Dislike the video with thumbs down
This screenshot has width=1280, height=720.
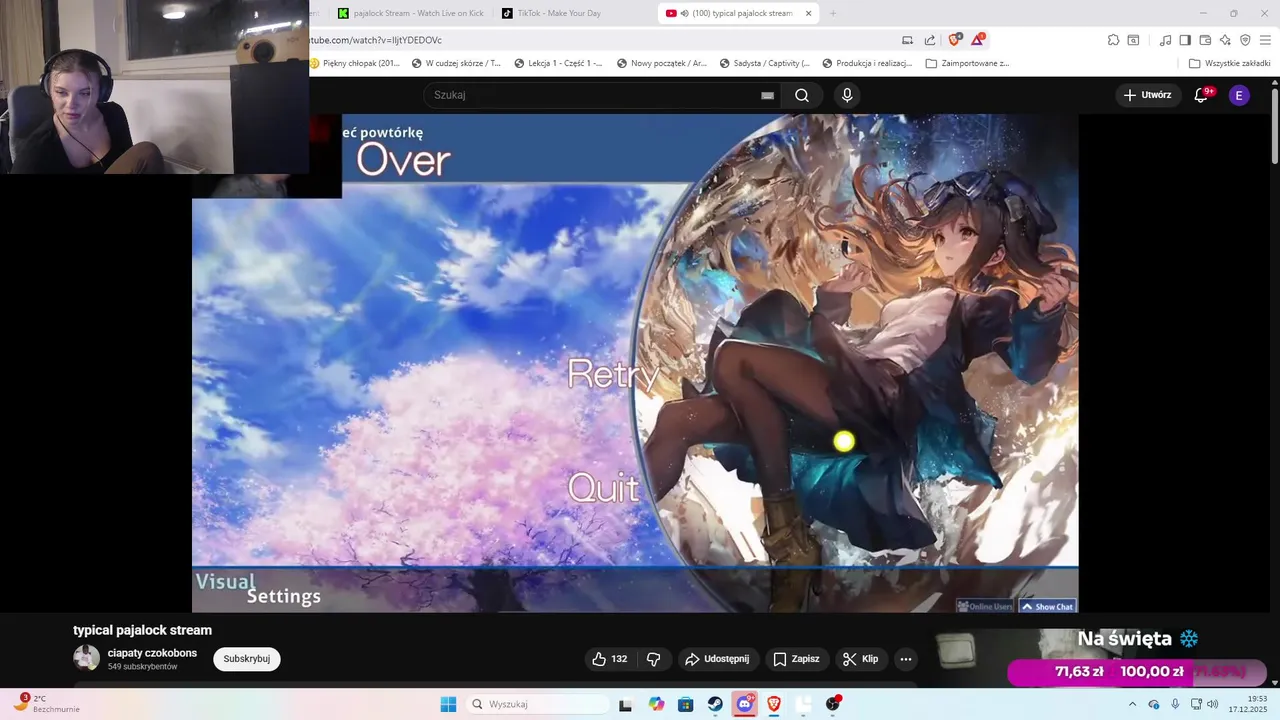[654, 659]
